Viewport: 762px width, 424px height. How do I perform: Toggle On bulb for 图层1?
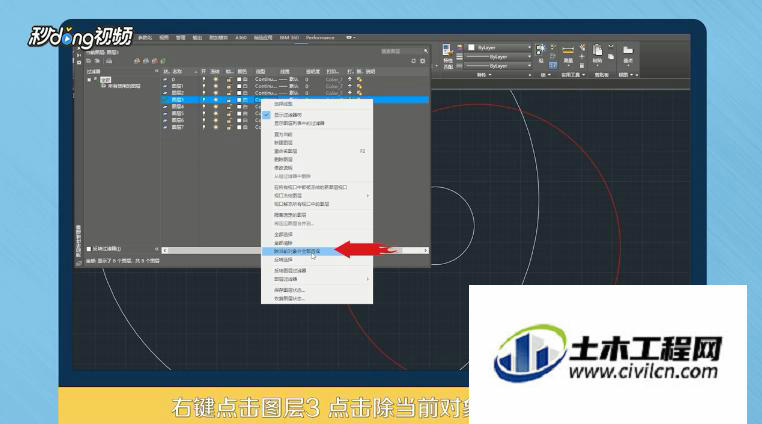point(204,86)
